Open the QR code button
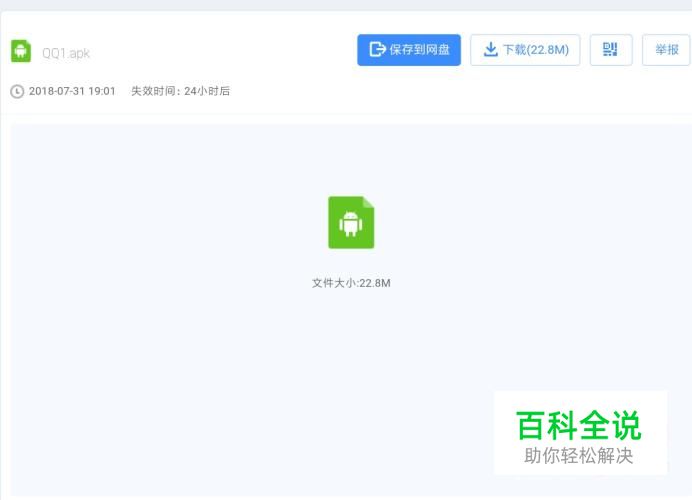This screenshot has width=692, height=500. pos(611,50)
